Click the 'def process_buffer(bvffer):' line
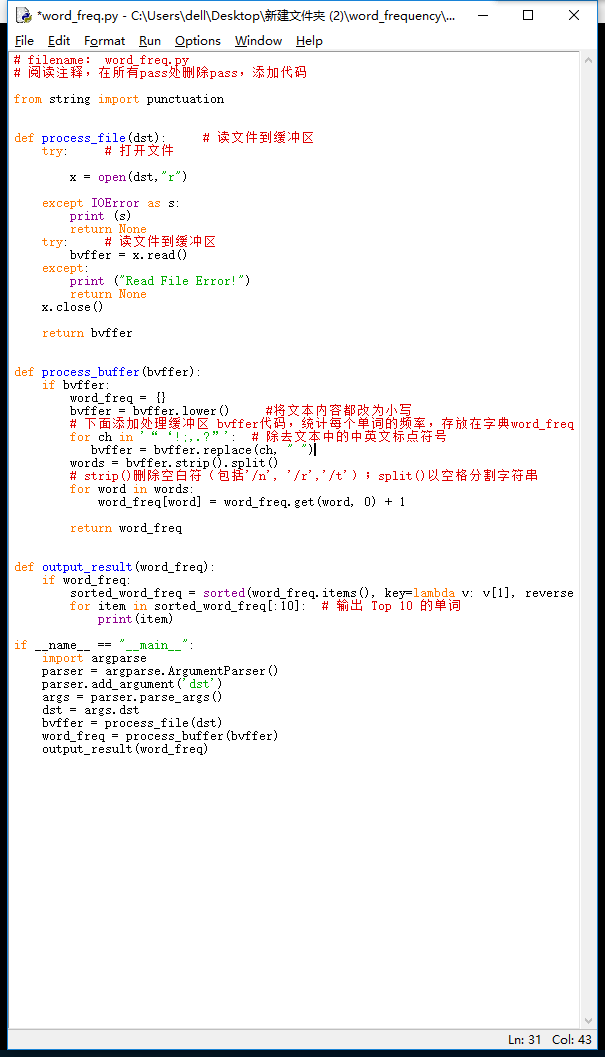The width and height of the screenshot is (605, 1057). coord(107,372)
